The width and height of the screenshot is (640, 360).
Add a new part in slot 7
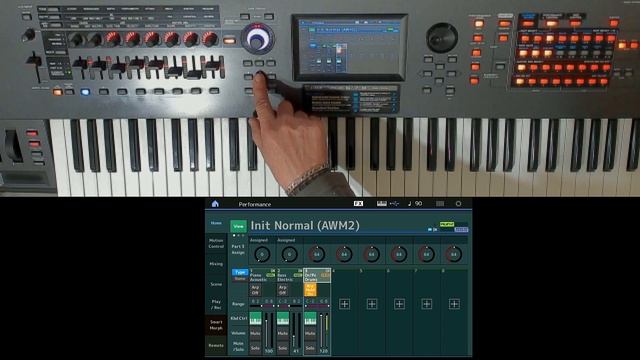coord(427,304)
